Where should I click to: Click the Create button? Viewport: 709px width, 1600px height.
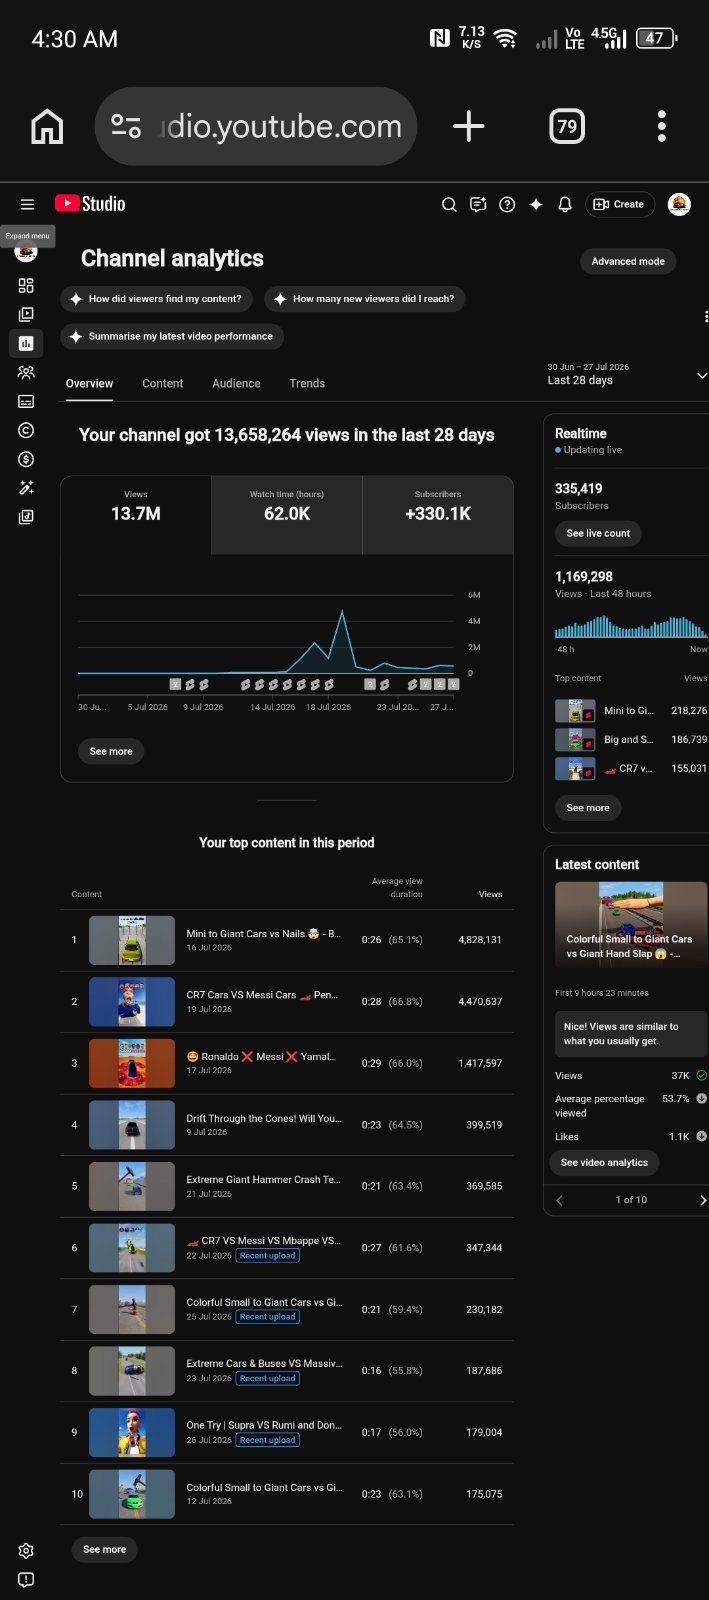click(619, 204)
